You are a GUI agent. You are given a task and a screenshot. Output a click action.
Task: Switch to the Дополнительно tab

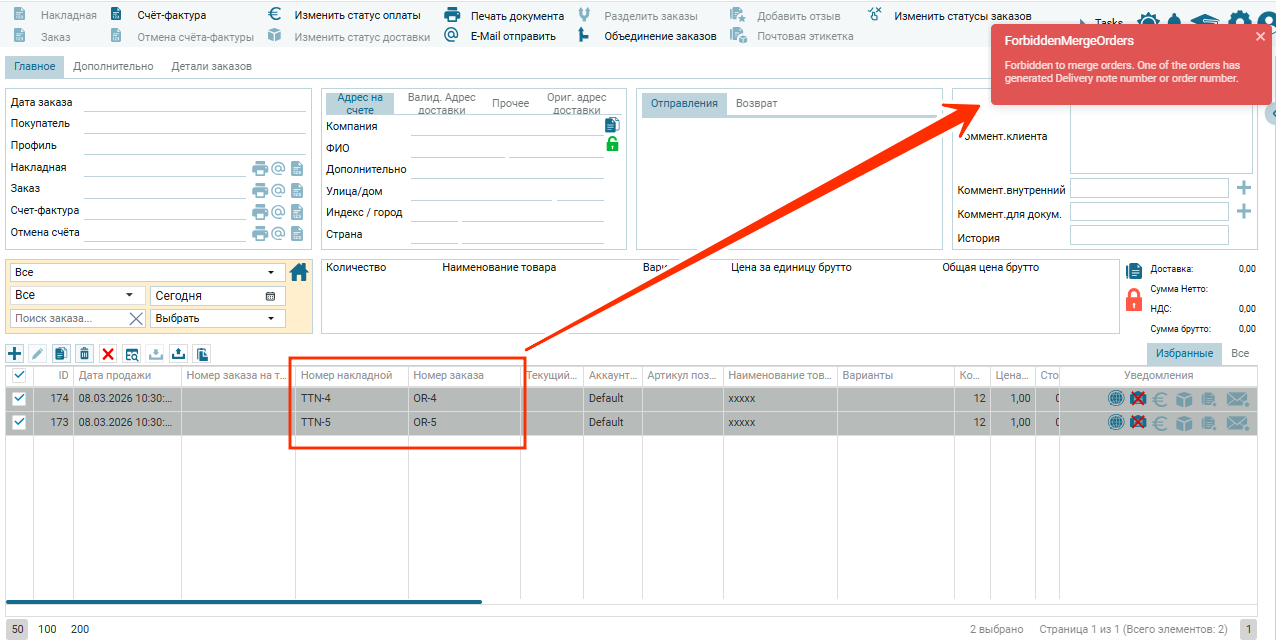coord(113,67)
